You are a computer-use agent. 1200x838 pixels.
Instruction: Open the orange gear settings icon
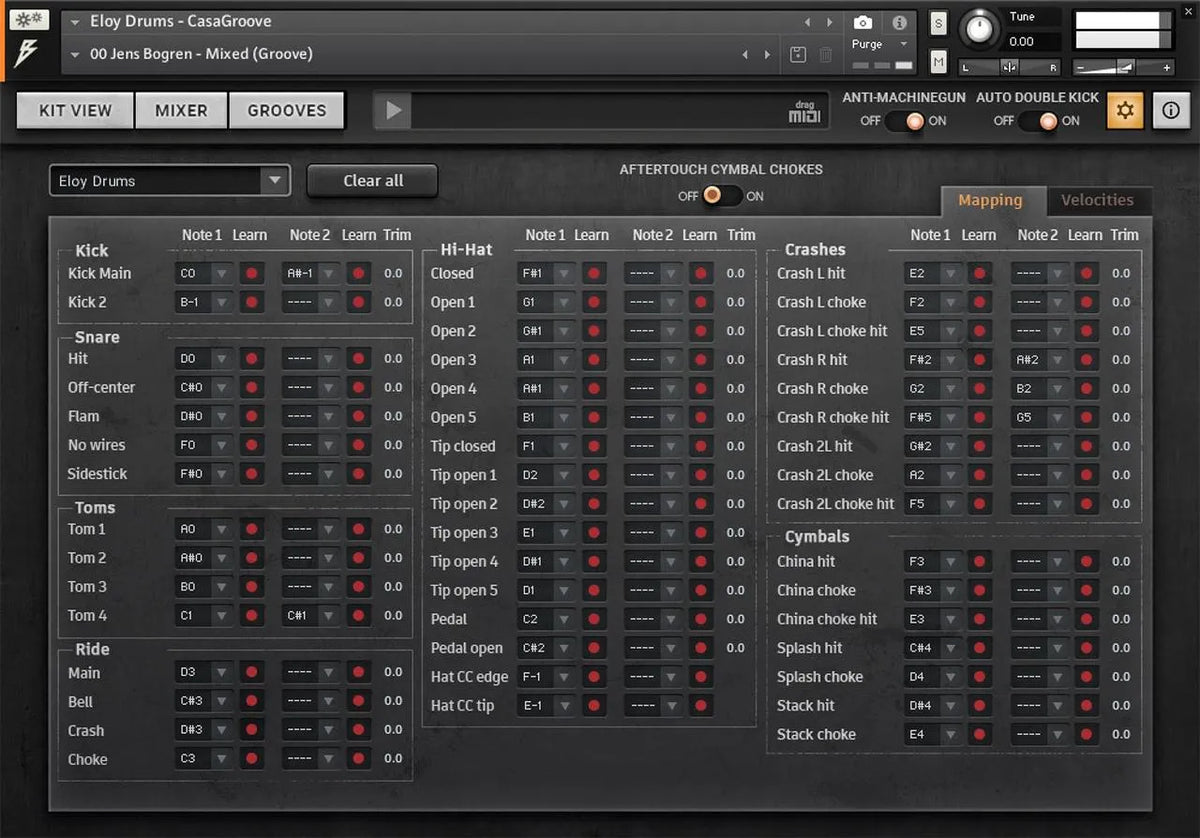(1124, 110)
